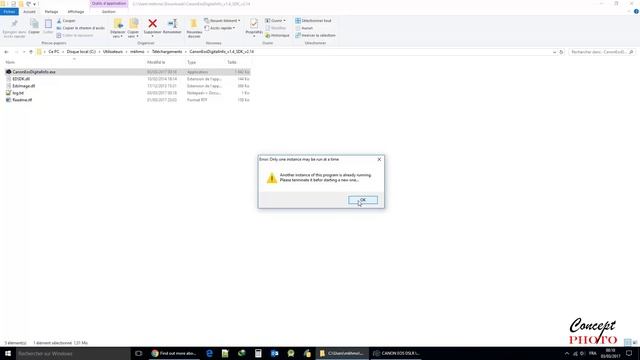This screenshot has width=640, height=360.
Task: Switch to the Chrome taskbar window
Action: click(x=174, y=353)
